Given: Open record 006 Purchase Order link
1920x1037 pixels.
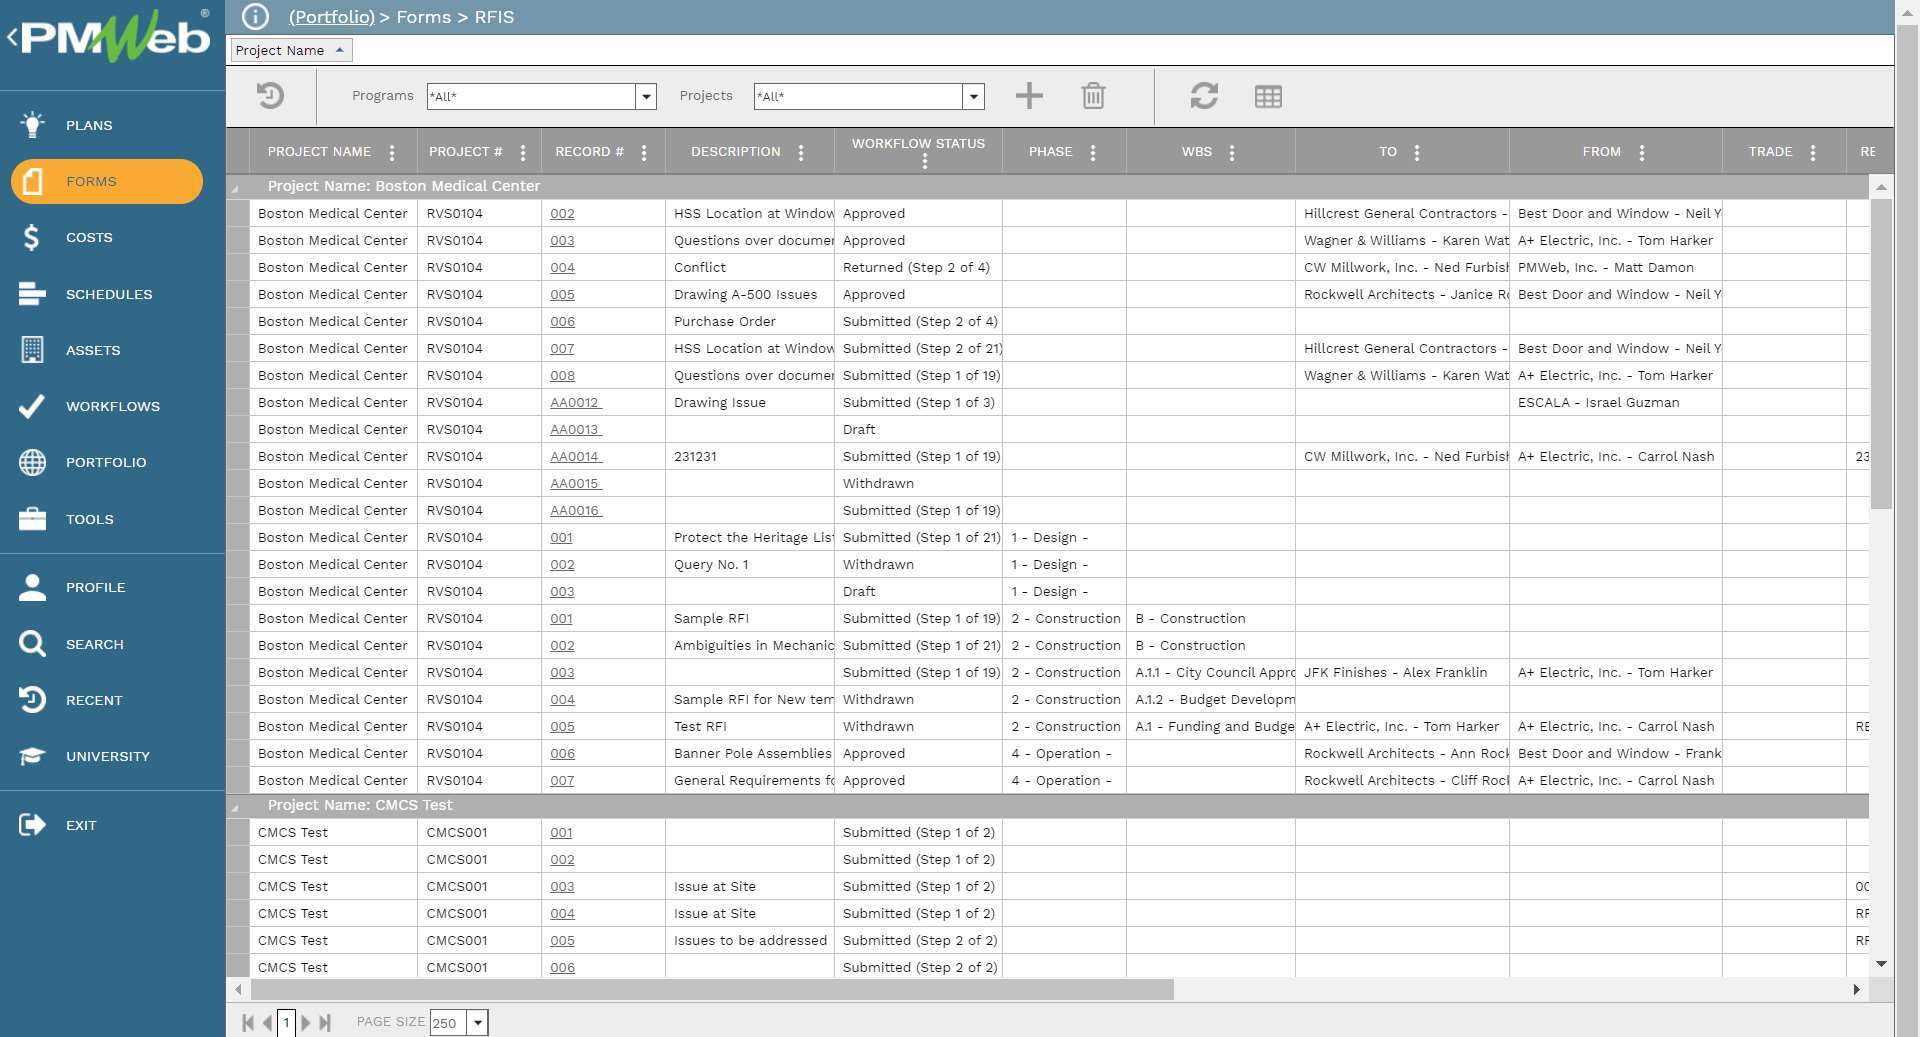Looking at the screenshot, I should [562, 321].
